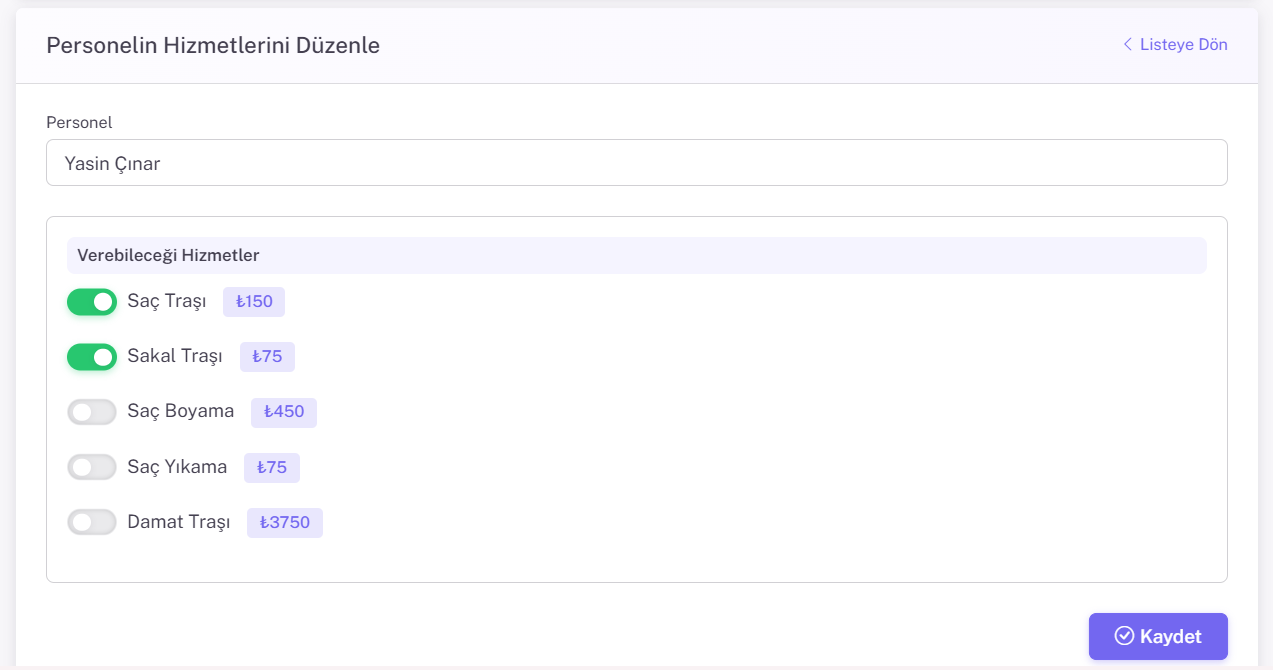Select the ₺450 price badge
The width and height of the screenshot is (1273, 670).
pyautogui.click(x=284, y=412)
